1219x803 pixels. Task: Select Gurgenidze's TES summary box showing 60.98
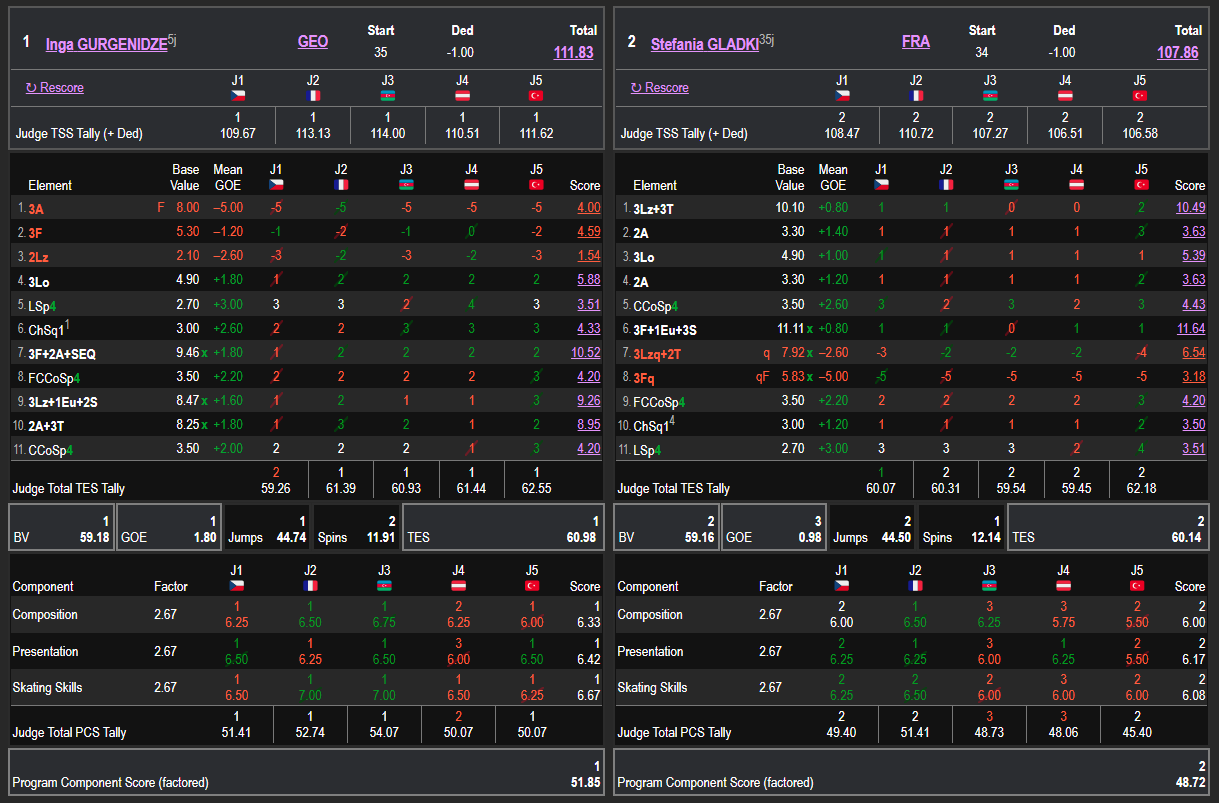(502, 527)
